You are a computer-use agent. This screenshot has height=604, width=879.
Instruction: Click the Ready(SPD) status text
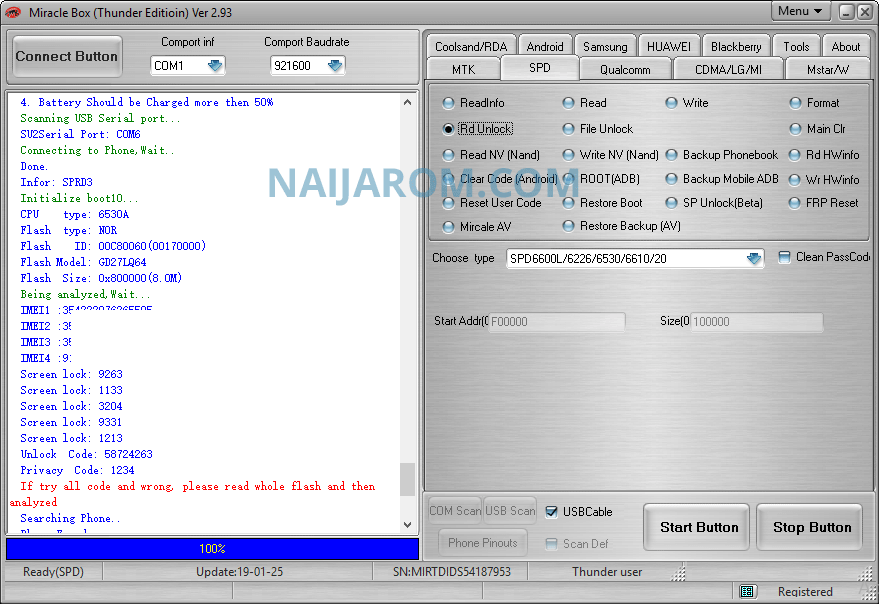tap(53, 572)
